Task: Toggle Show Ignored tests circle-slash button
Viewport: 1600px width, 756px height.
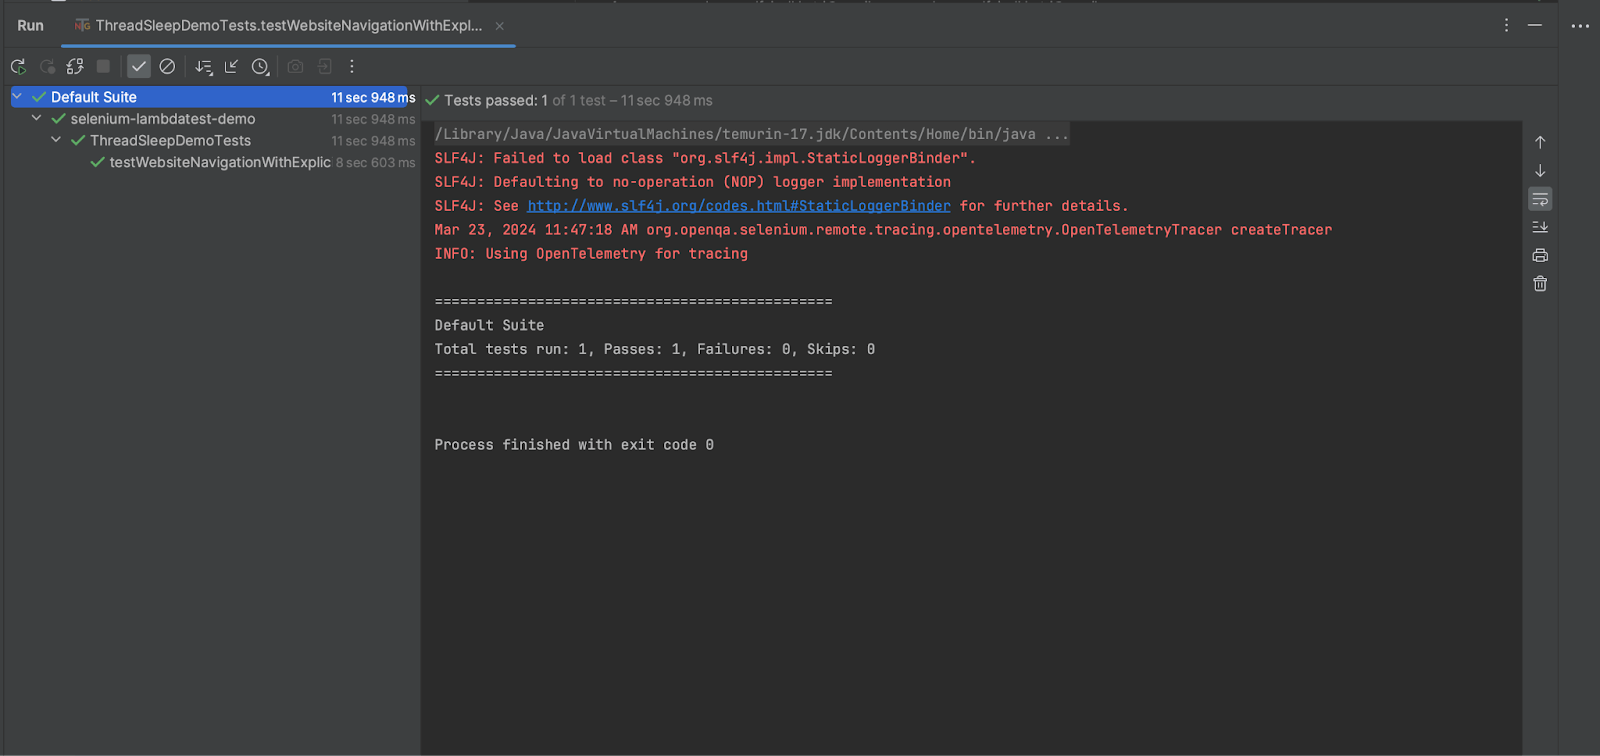Action: 167,66
